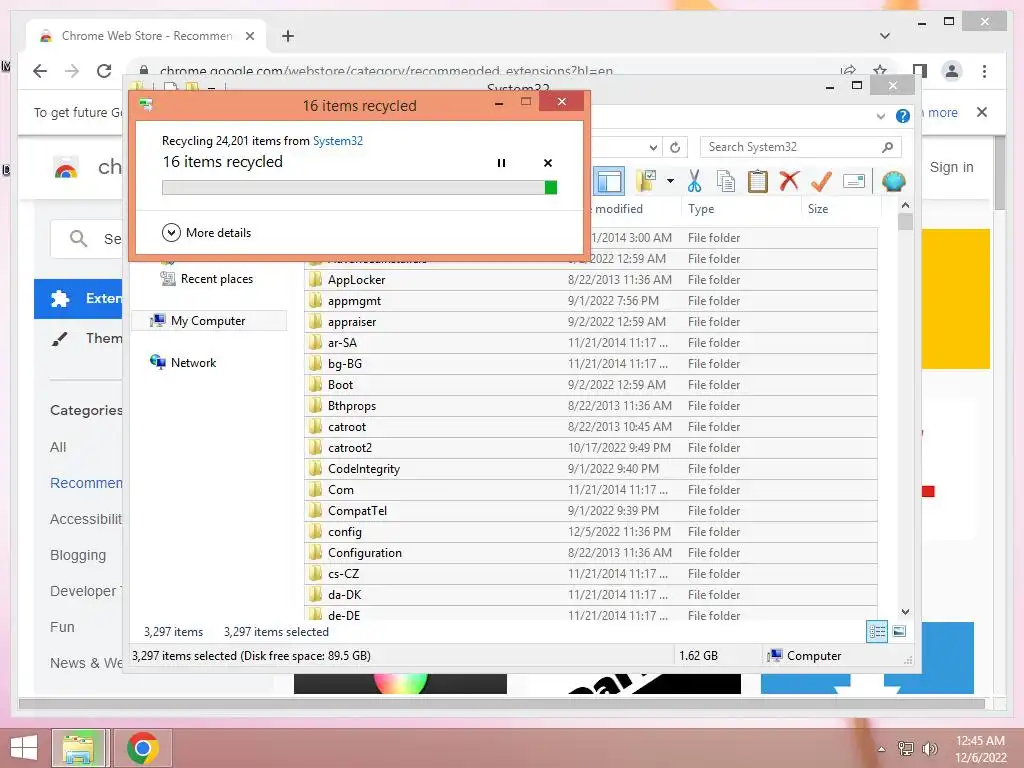The height and width of the screenshot is (768, 1024).
Task: Click the red X Delete icon
Action: 789,181
